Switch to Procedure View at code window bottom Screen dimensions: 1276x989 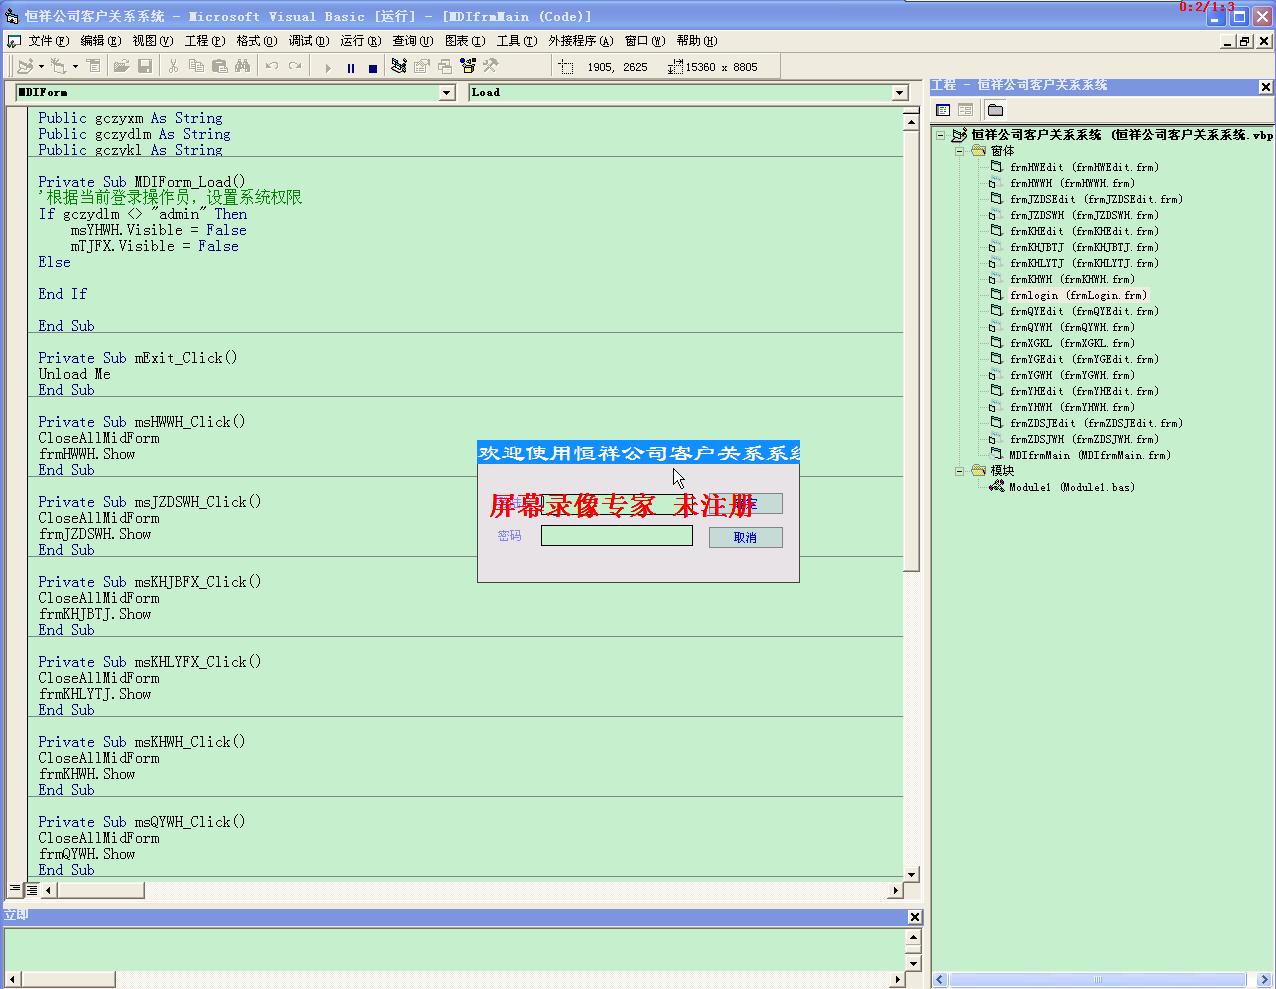(15, 889)
